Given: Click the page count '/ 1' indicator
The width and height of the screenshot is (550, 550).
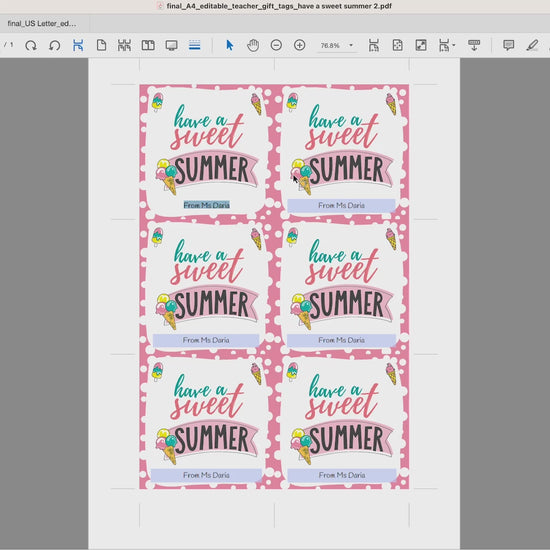Looking at the screenshot, I should (x=9, y=45).
